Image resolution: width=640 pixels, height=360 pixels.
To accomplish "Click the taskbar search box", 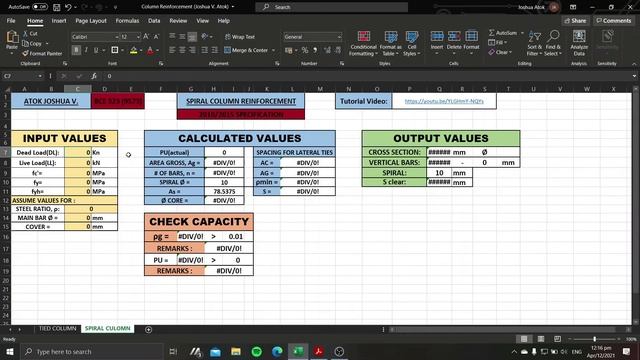I will click(x=92, y=351).
